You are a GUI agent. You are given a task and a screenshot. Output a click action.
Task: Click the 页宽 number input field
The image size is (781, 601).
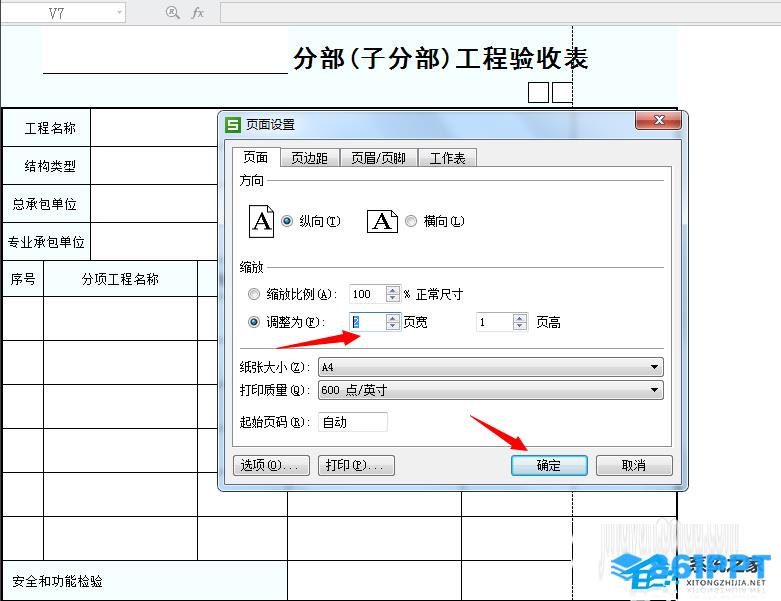368,322
